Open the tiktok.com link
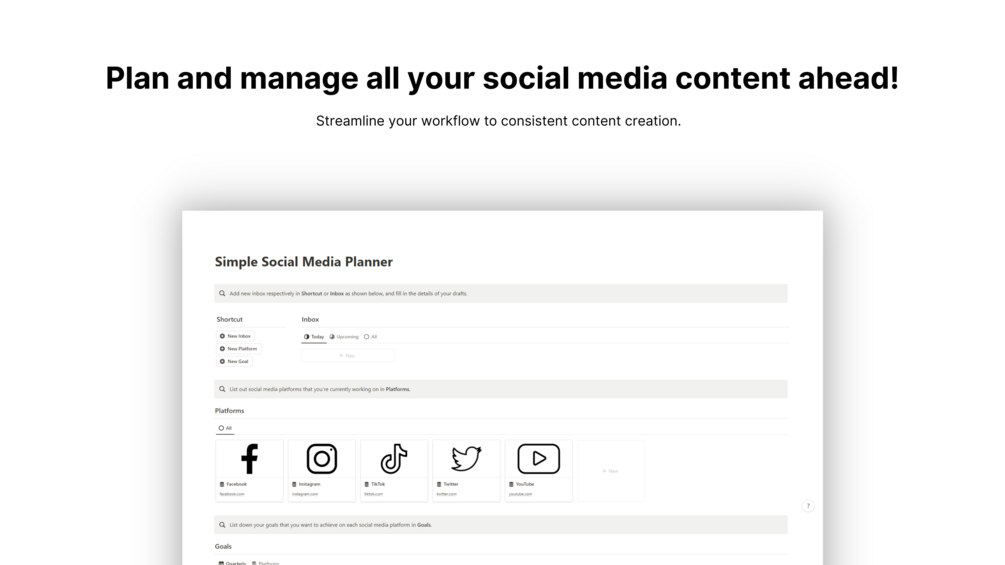The height and width of the screenshot is (565, 1005). point(374,494)
